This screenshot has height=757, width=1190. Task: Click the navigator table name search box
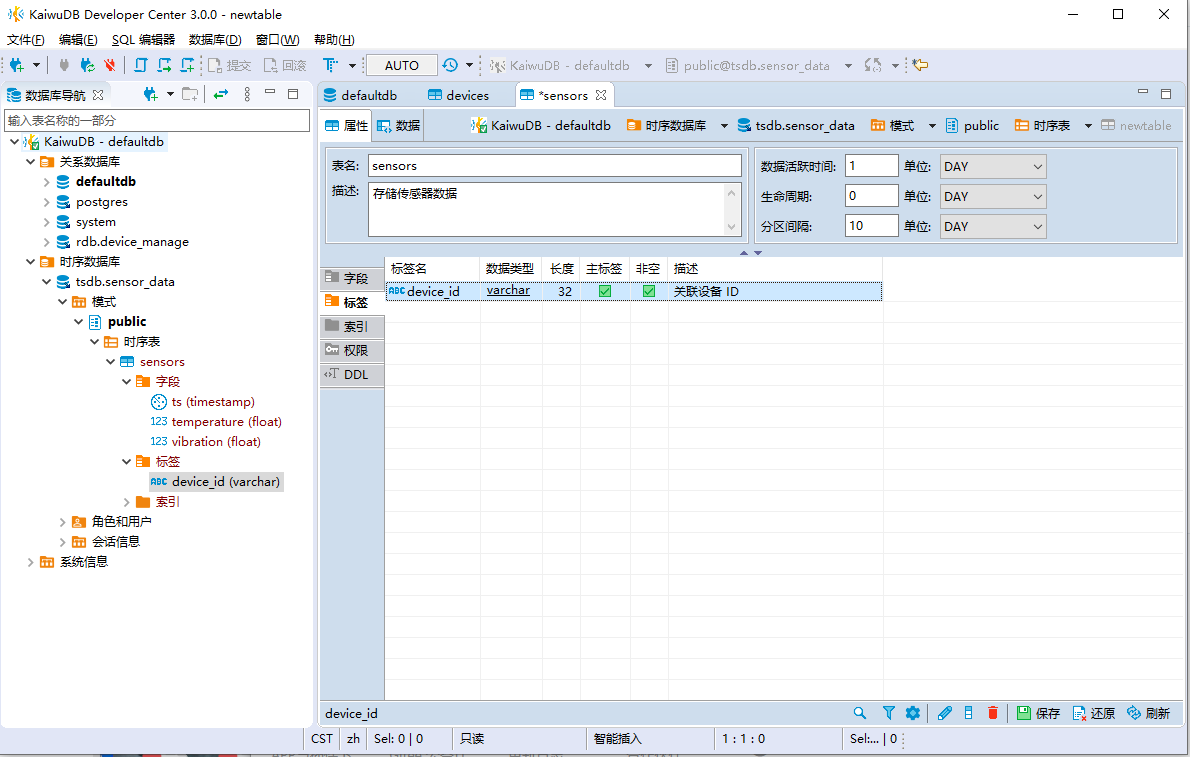pos(157,120)
